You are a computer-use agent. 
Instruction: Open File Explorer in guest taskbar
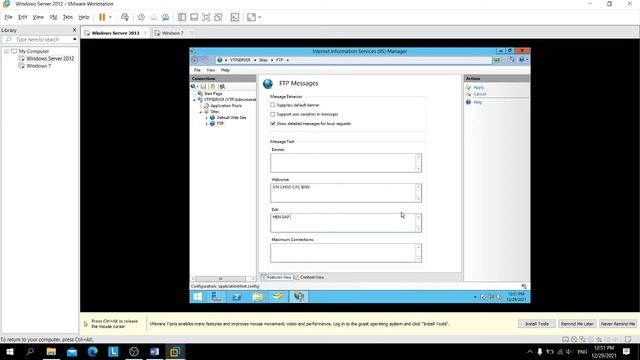pos(258,297)
